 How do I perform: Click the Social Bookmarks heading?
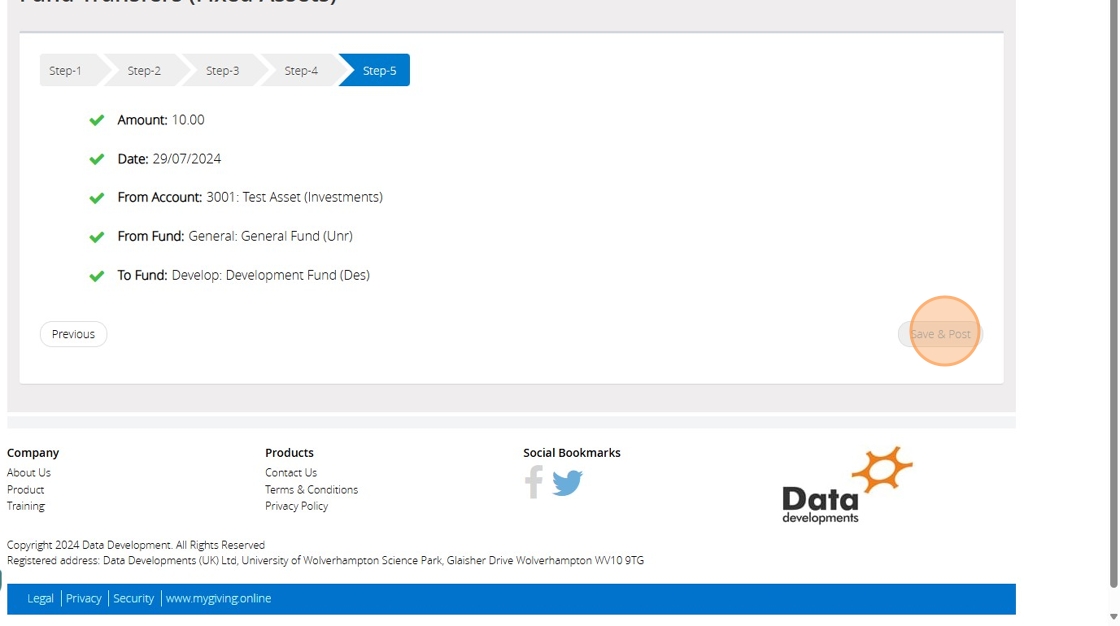tap(571, 452)
